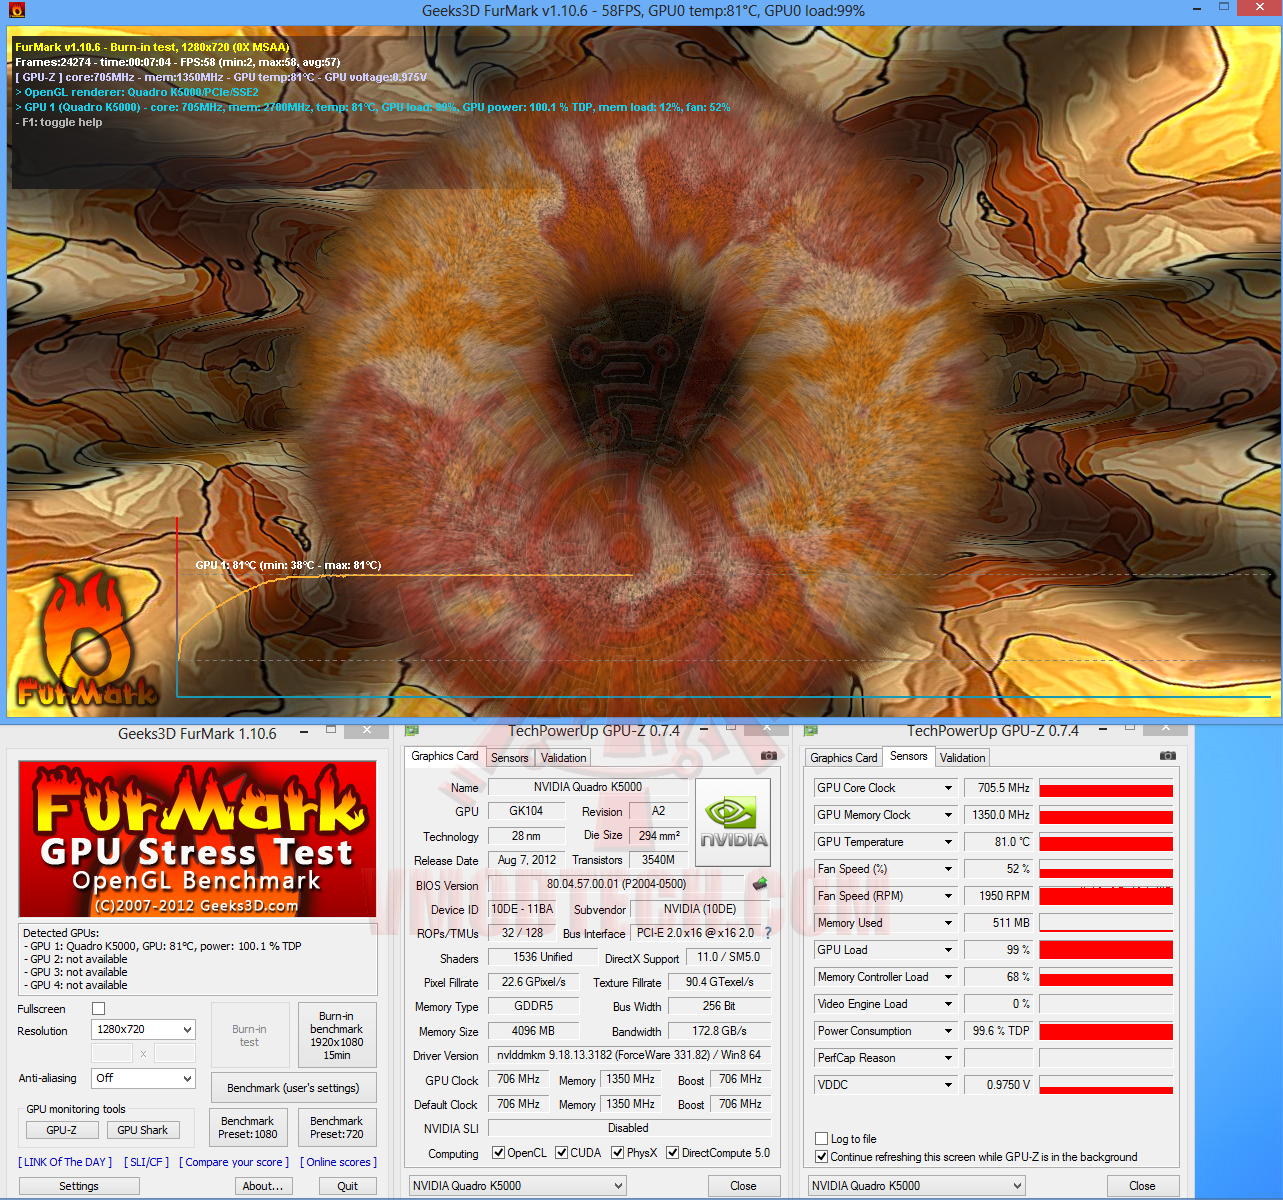Open the LINK Of The DAY link
This screenshot has width=1283, height=1200.
pyautogui.click(x=65, y=1162)
